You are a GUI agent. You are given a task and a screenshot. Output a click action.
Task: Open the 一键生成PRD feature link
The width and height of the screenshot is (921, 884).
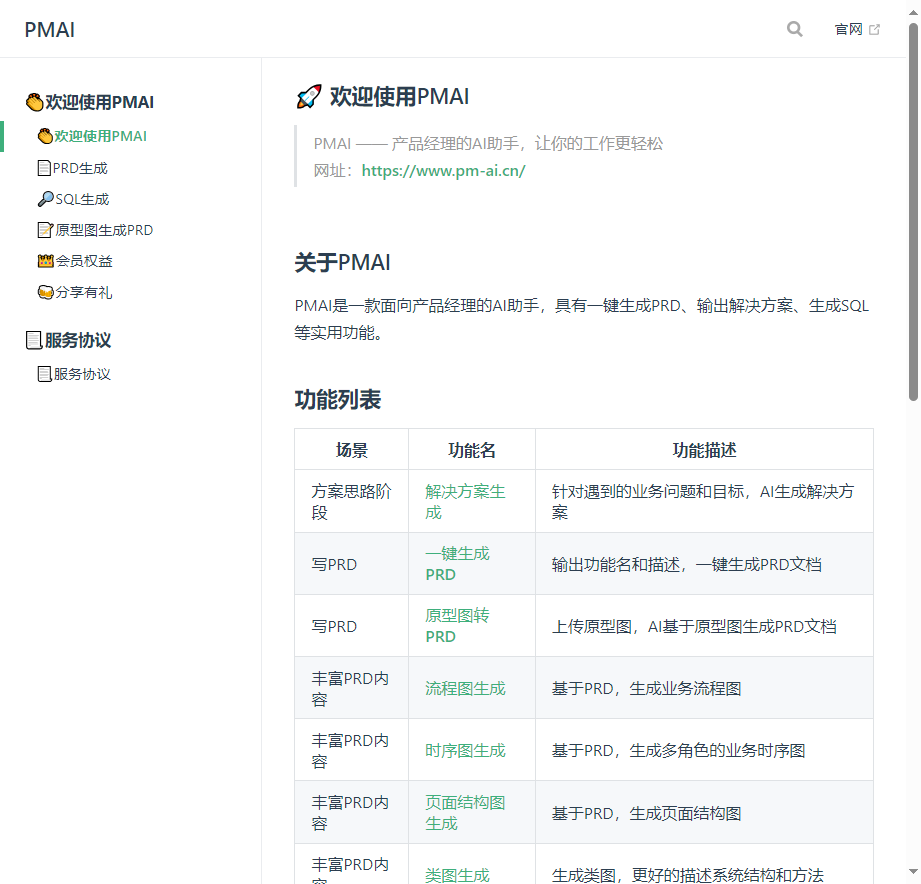click(x=457, y=564)
